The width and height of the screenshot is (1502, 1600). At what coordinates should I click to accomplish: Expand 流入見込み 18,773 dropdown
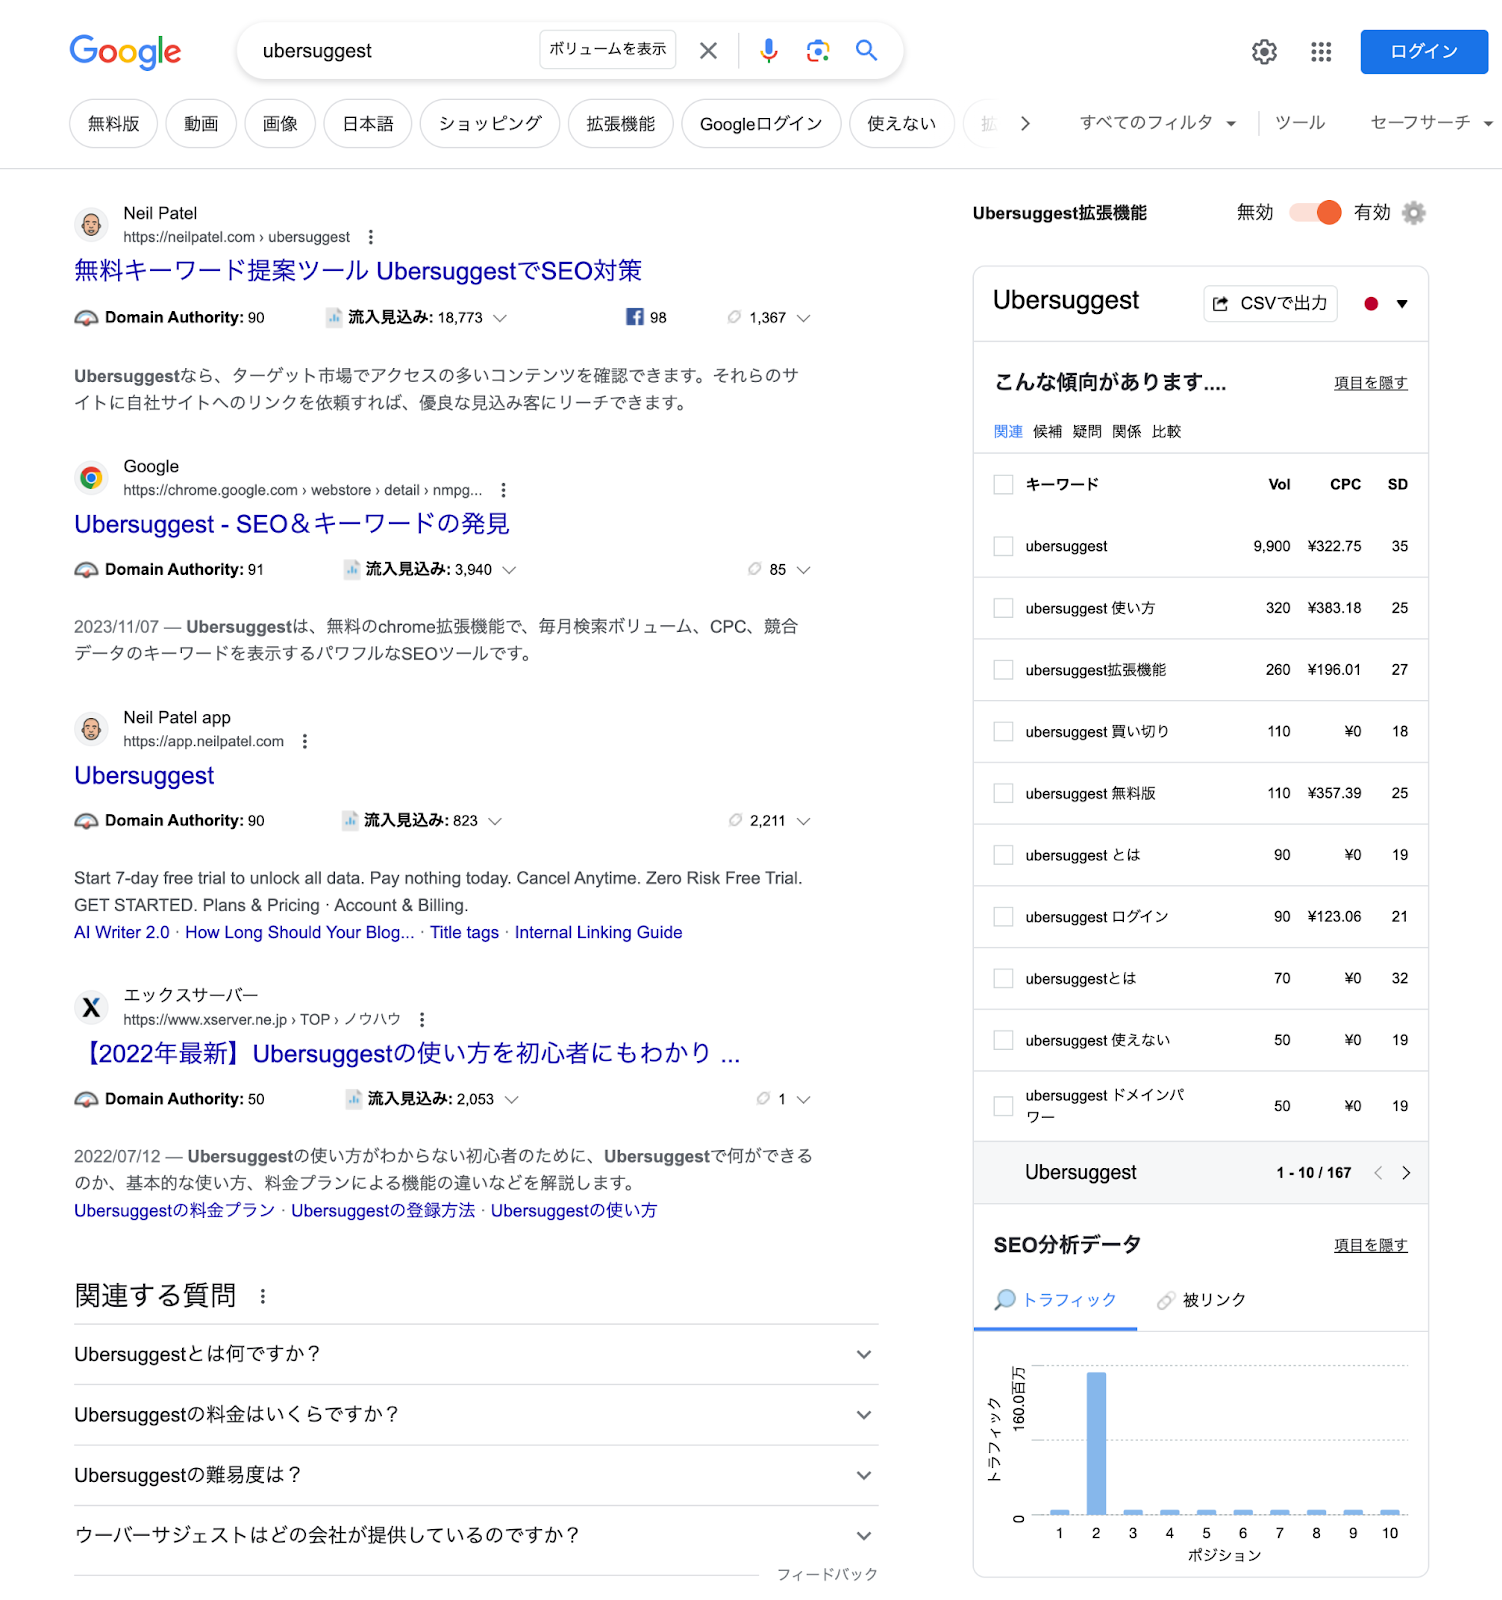coord(500,318)
